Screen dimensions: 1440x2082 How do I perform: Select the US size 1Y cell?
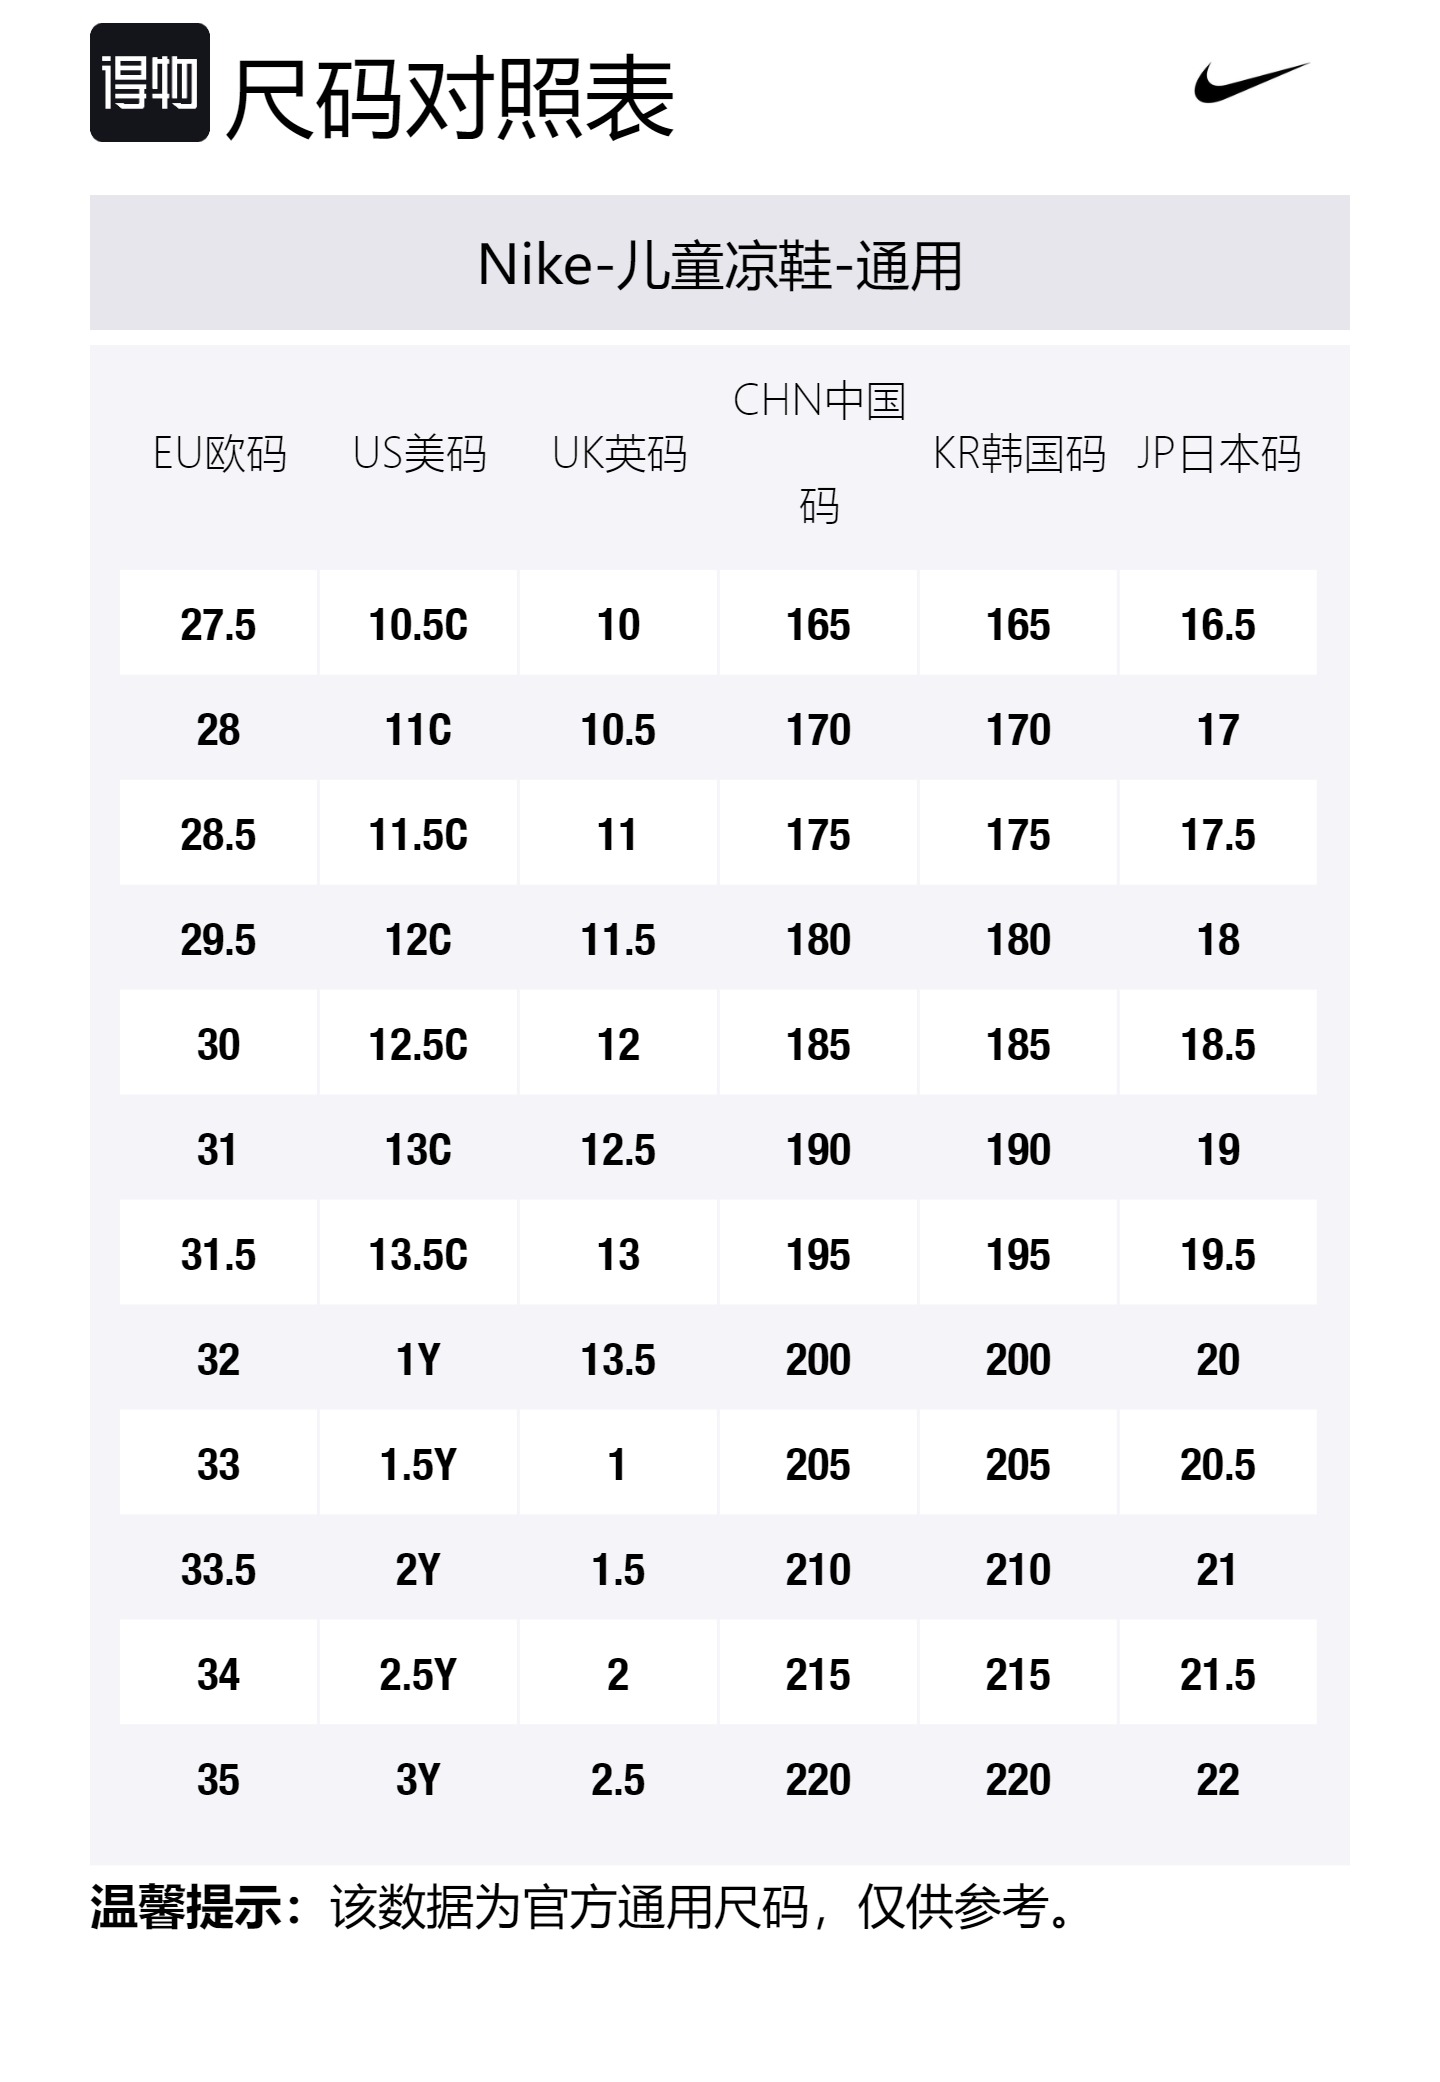click(418, 1360)
